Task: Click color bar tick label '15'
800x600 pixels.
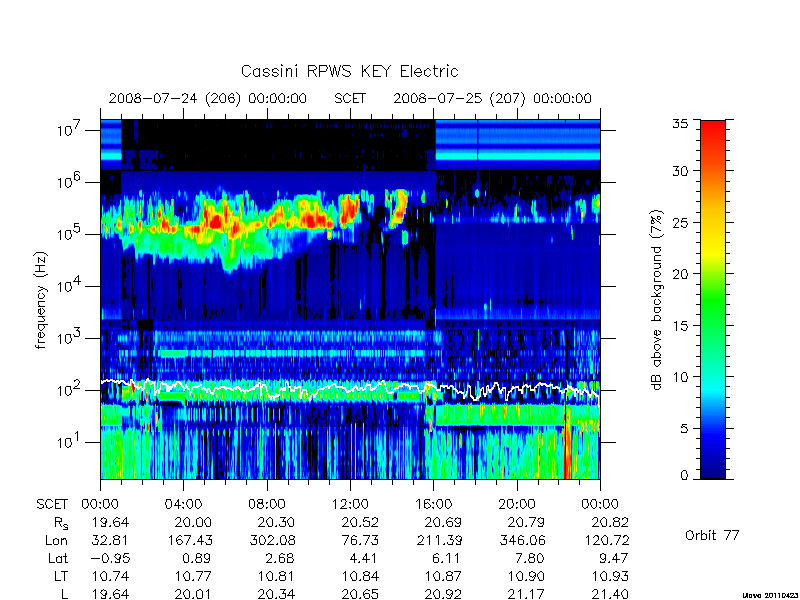Action: point(680,326)
